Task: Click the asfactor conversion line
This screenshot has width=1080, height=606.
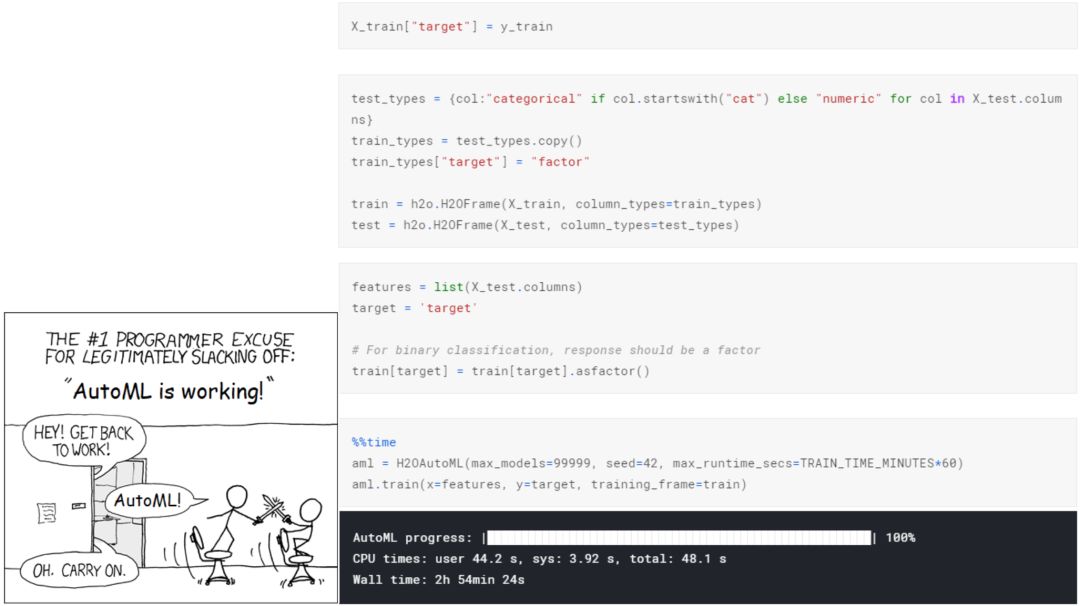Action: click(501, 371)
